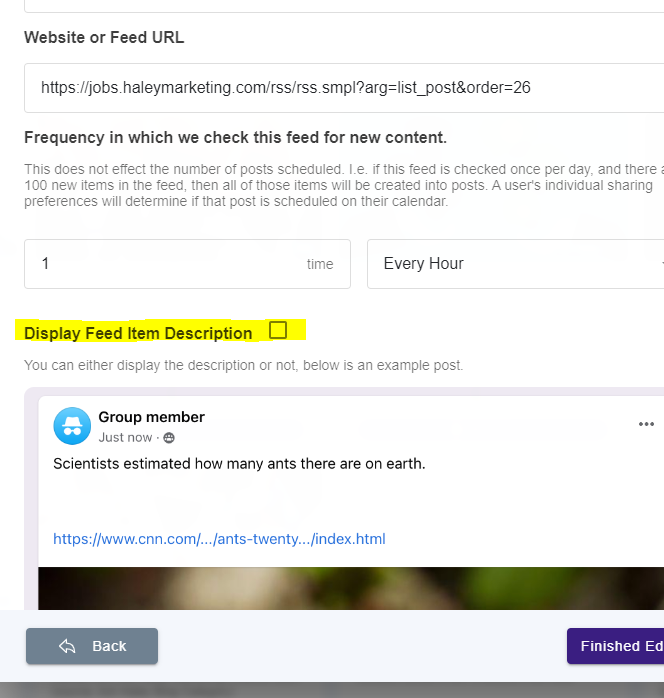Click the Display Feed Item Description label
The image size is (664, 698).
click(x=138, y=333)
